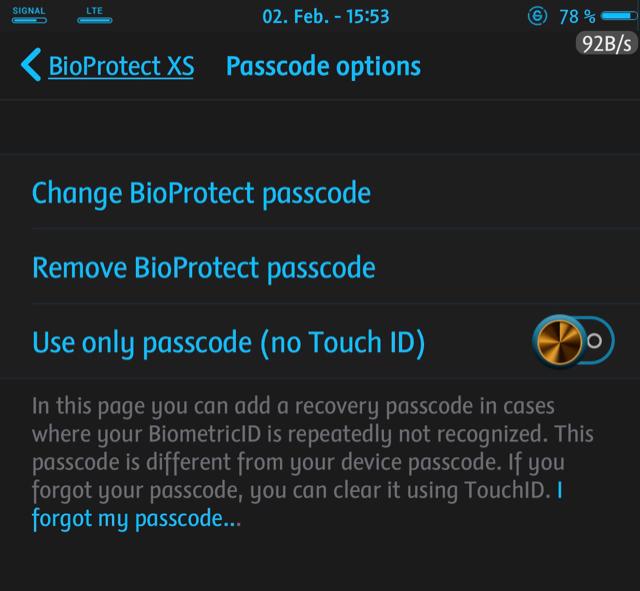Tap the Passcode options title
The width and height of the screenshot is (640, 591).
[323, 67]
